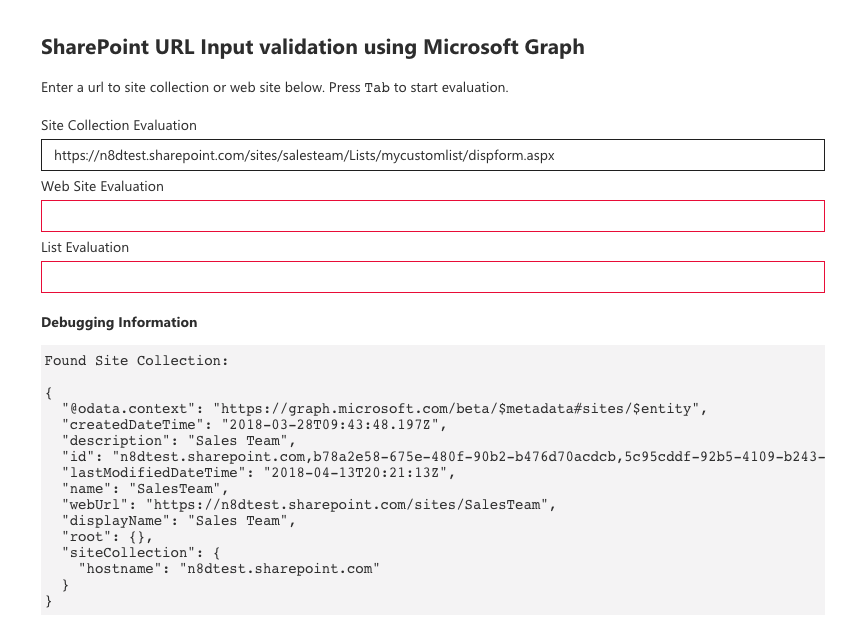The width and height of the screenshot is (866, 643).
Task: Click the Site Collection Evaluation URL field
Action: 432,155
